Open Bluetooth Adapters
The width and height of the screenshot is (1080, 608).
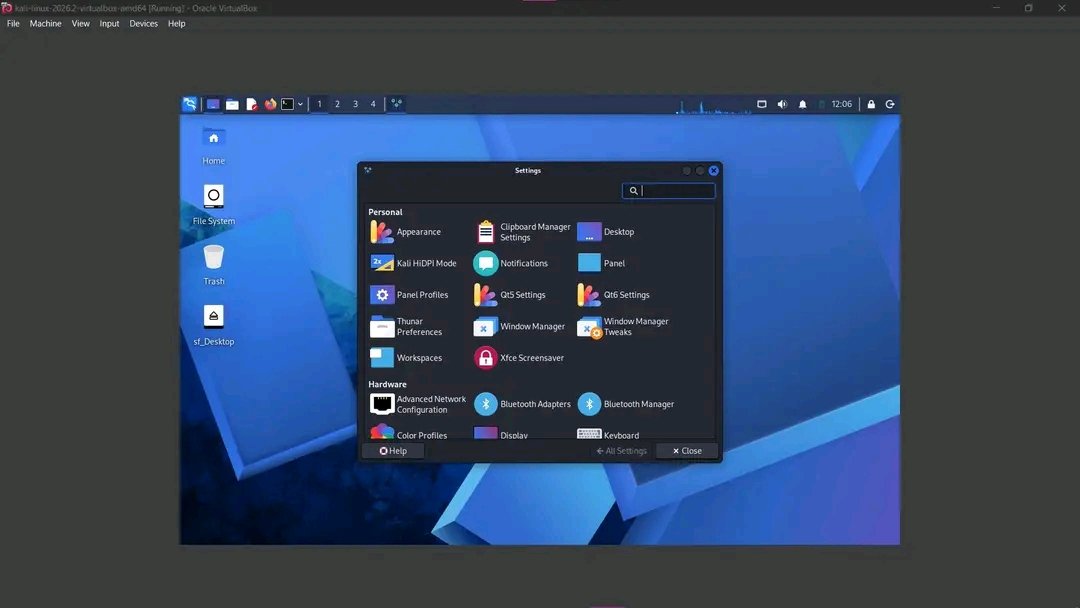522,404
